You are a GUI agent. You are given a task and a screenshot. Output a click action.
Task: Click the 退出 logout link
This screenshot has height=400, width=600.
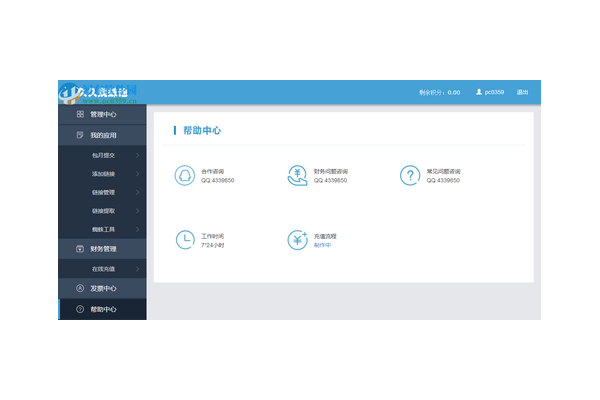[x=522, y=92]
